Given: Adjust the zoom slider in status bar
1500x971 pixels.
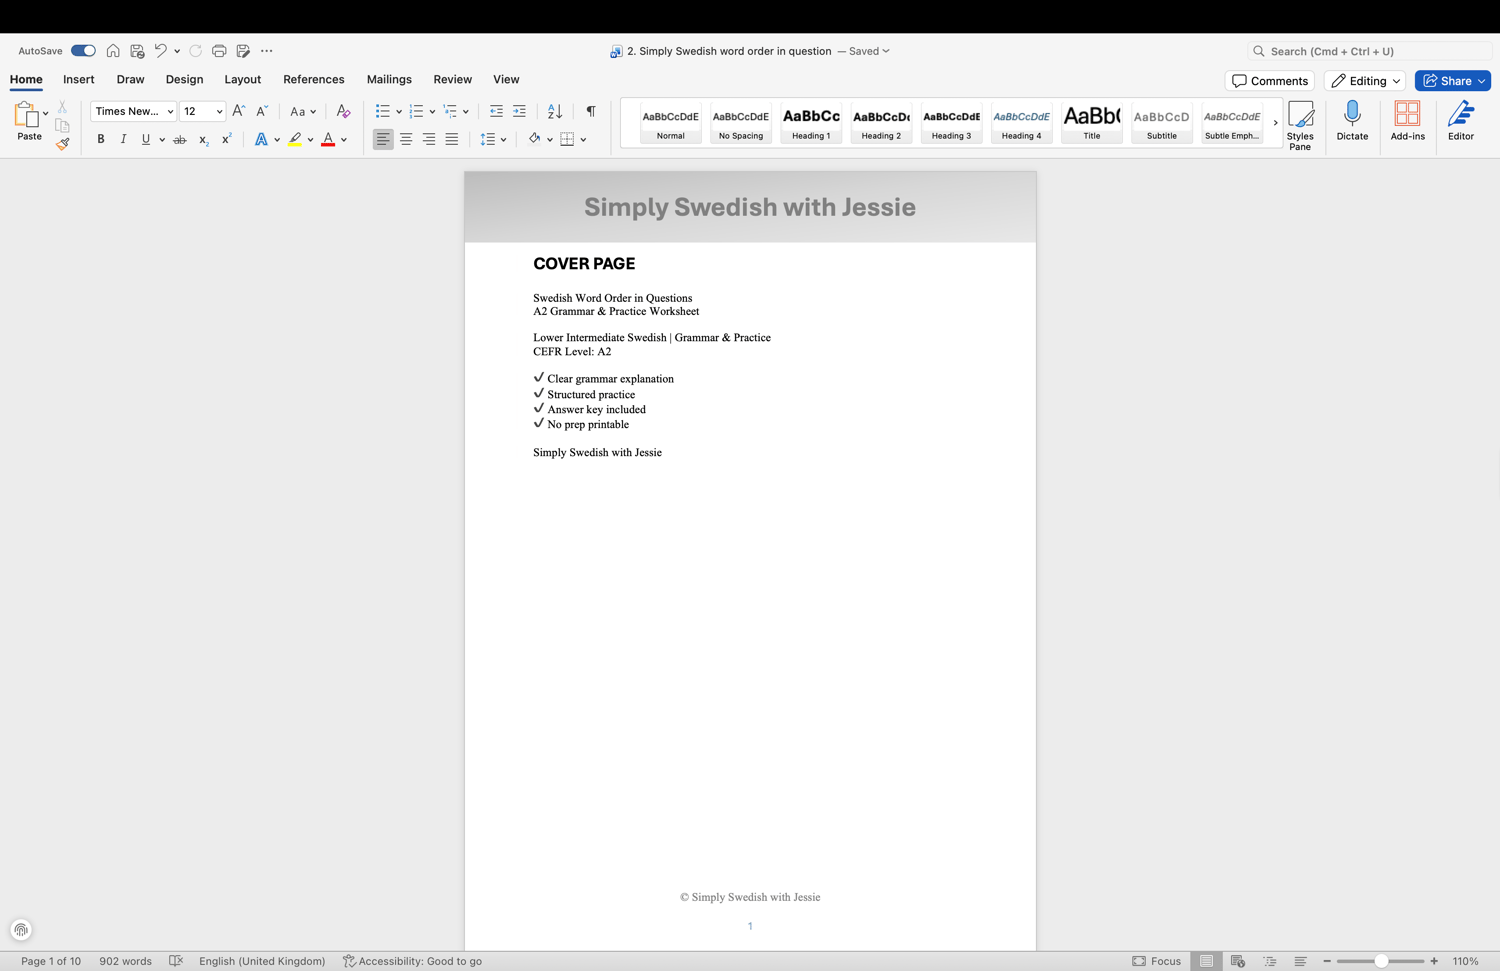Looking at the screenshot, I should click(x=1380, y=961).
